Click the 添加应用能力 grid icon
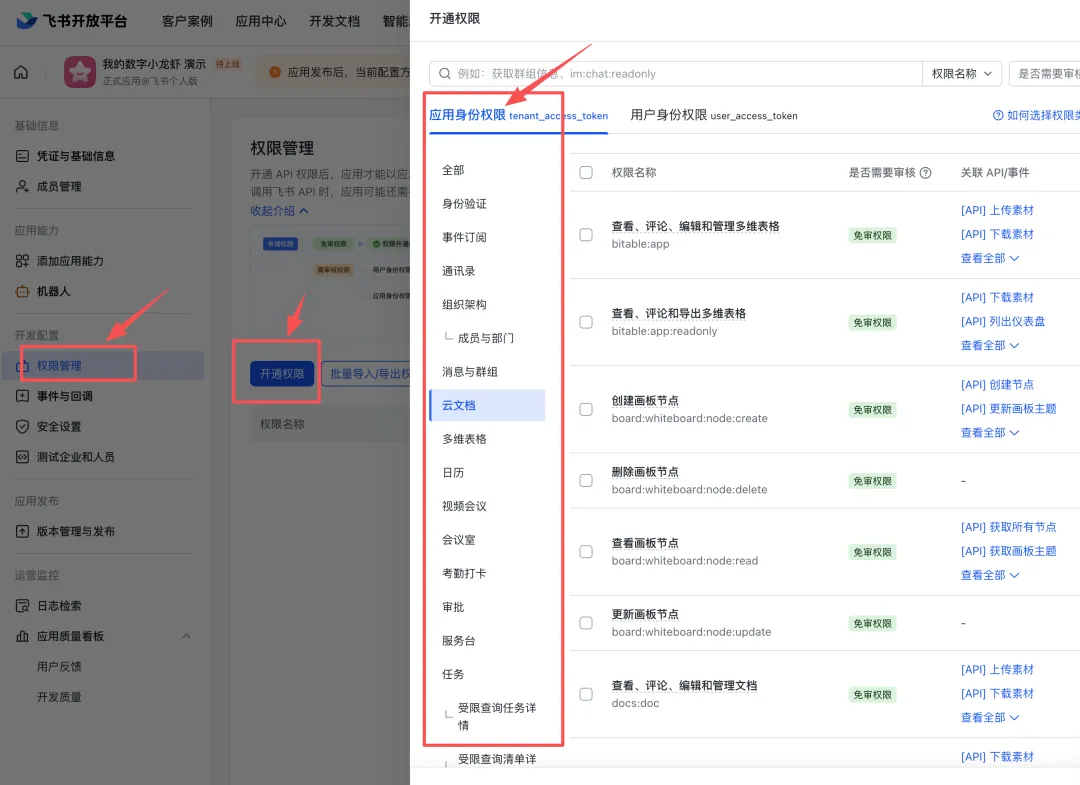1080x785 pixels. click(x=22, y=261)
